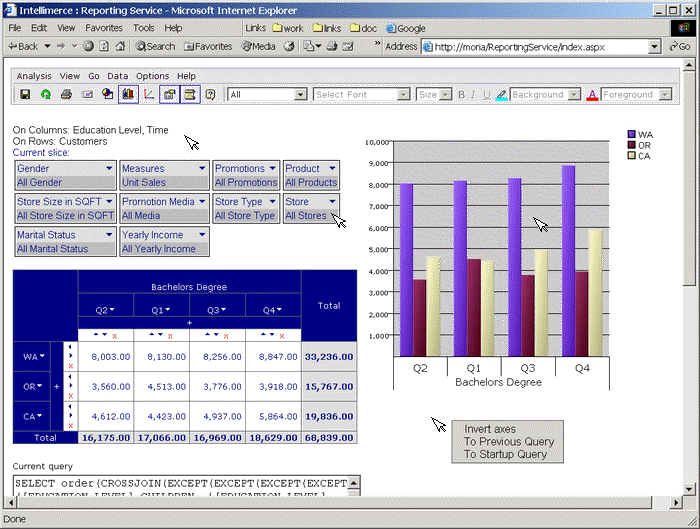Click the Bold formatting icon
This screenshot has width=700, height=529.
tap(462, 95)
